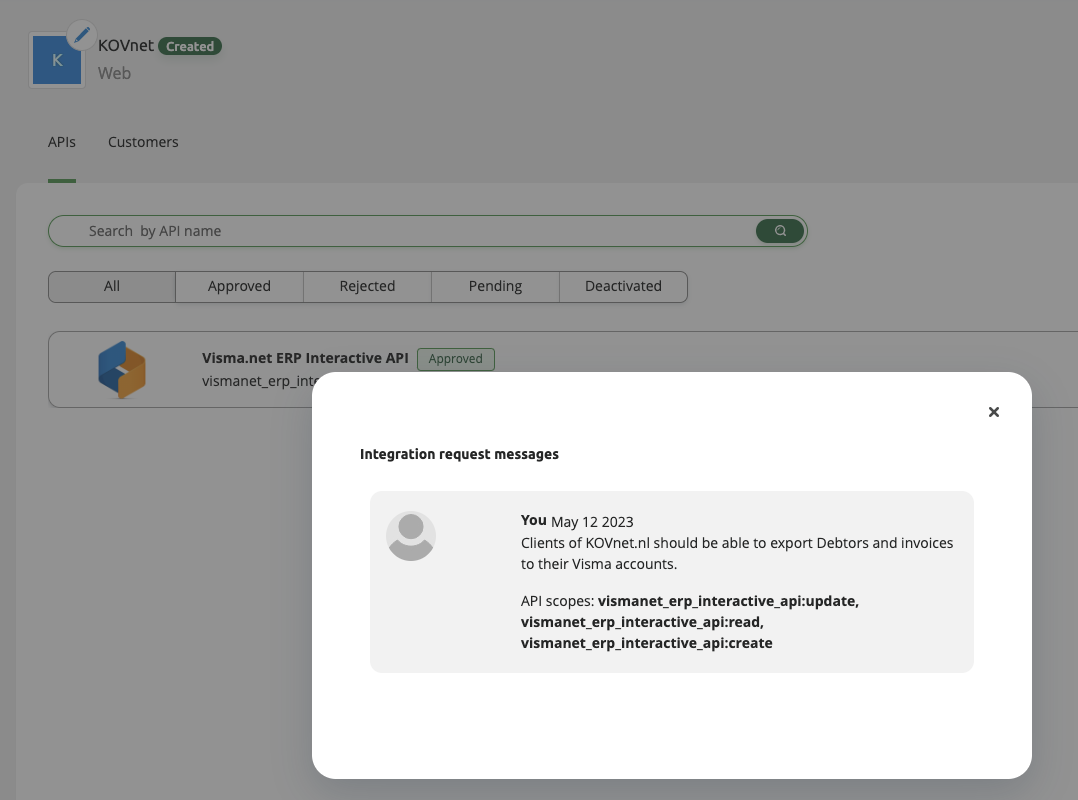Click into the API name search field
1078x800 pixels.
pyautogui.click(x=400, y=231)
